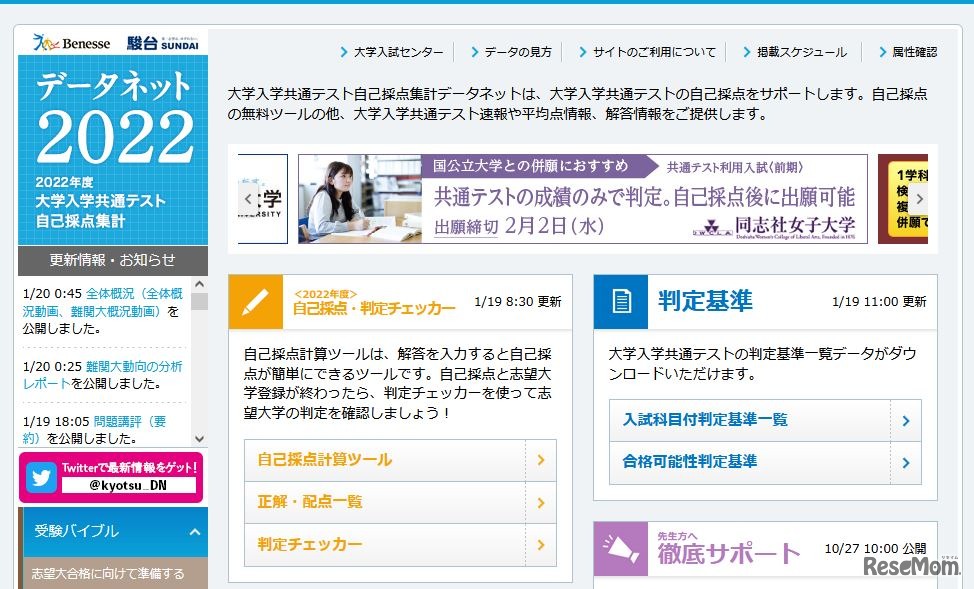The image size is (974, 589).
Task: Click the purple megaphone icon for 徹底サポート
Action: pos(621,549)
